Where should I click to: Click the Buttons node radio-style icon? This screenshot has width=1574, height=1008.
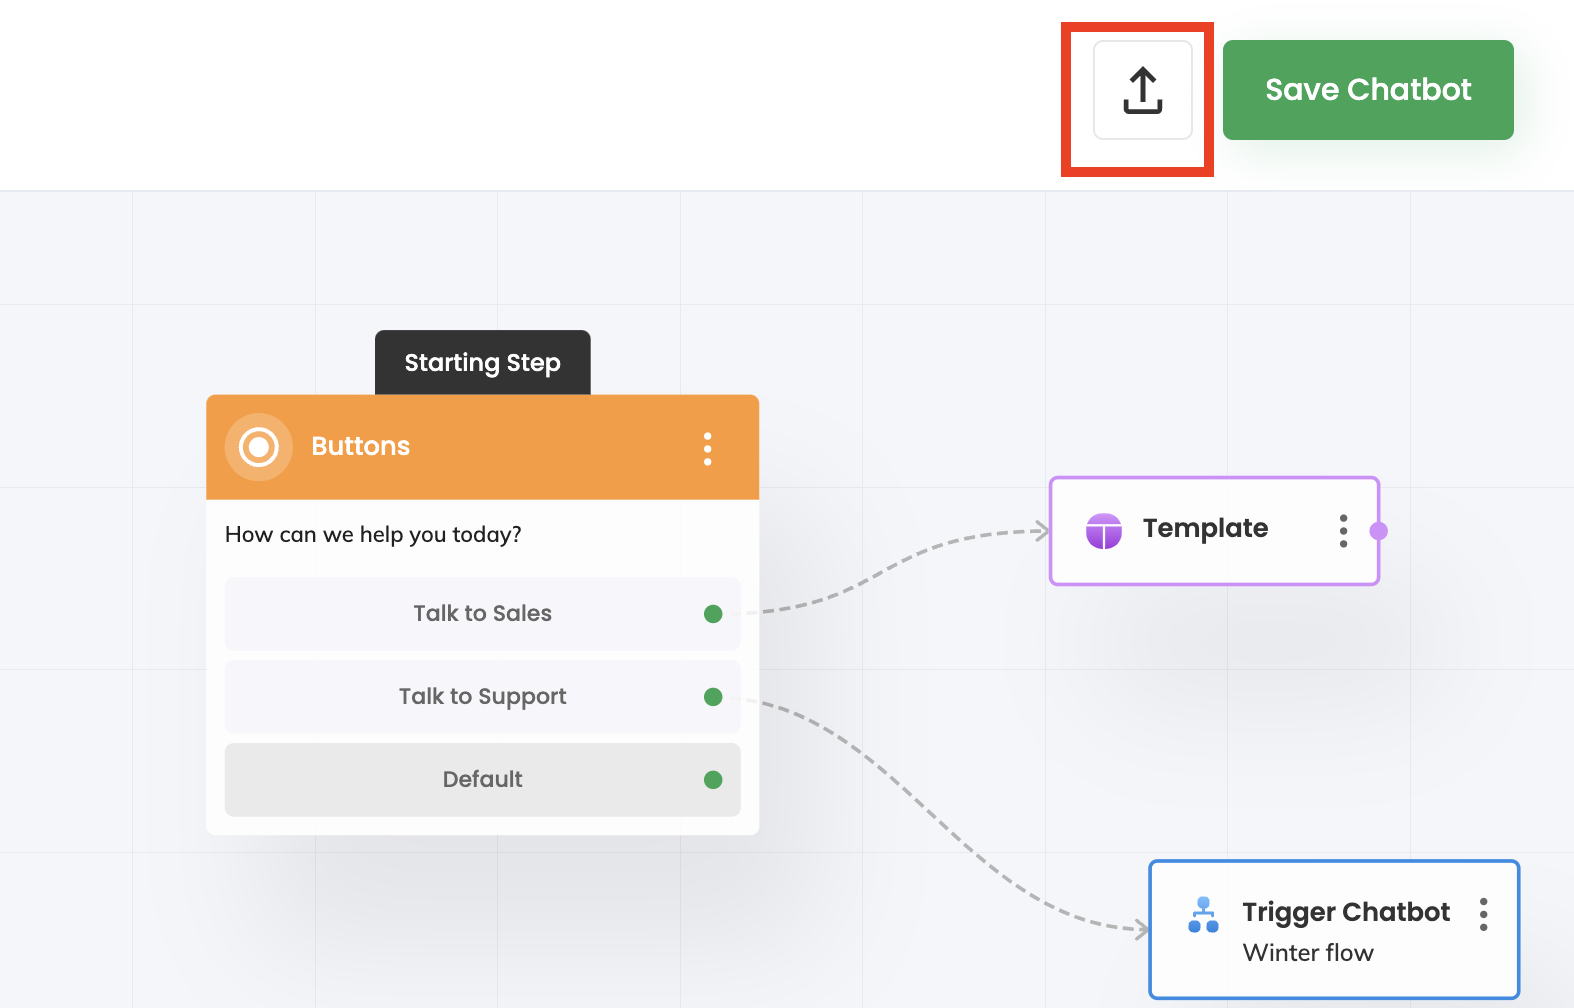coord(259,447)
